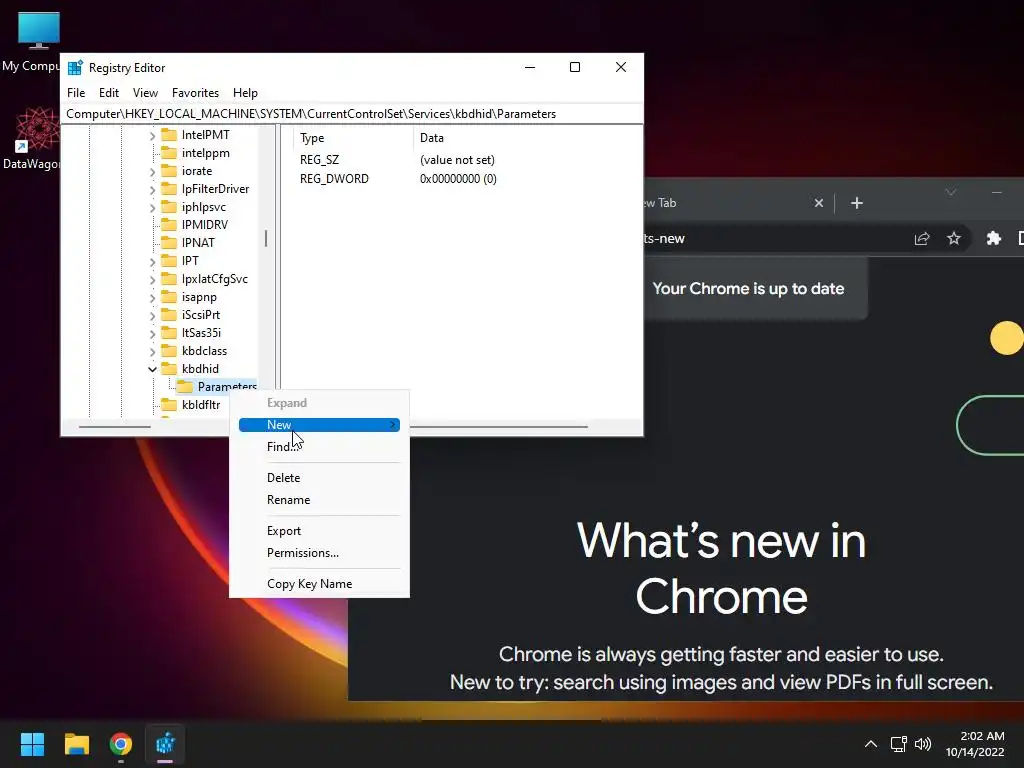Screen dimensions: 1024x768
Task: Click the registry address path bar
Action: click(x=352, y=114)
